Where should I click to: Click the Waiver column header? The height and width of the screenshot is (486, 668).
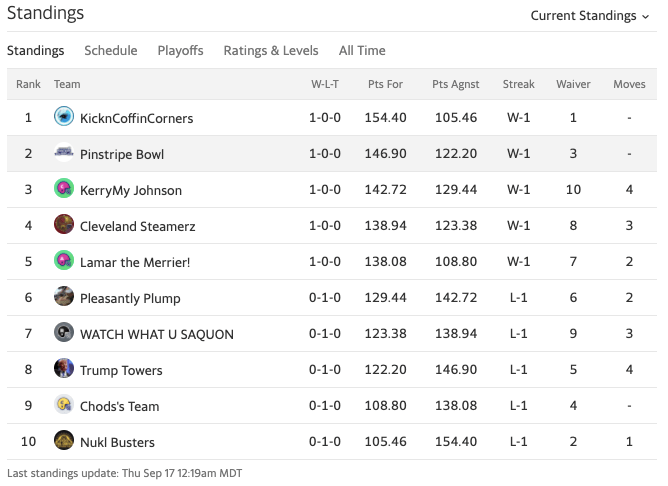(x=573, y=84)
